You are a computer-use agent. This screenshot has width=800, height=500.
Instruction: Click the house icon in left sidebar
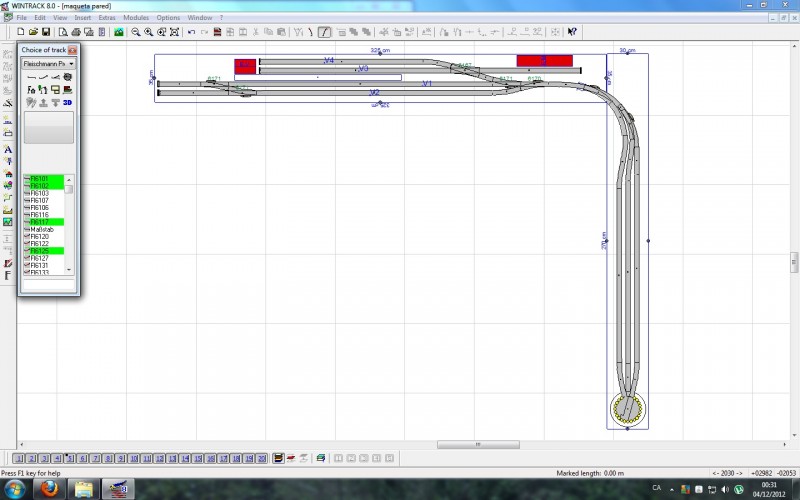coord(8,173)
